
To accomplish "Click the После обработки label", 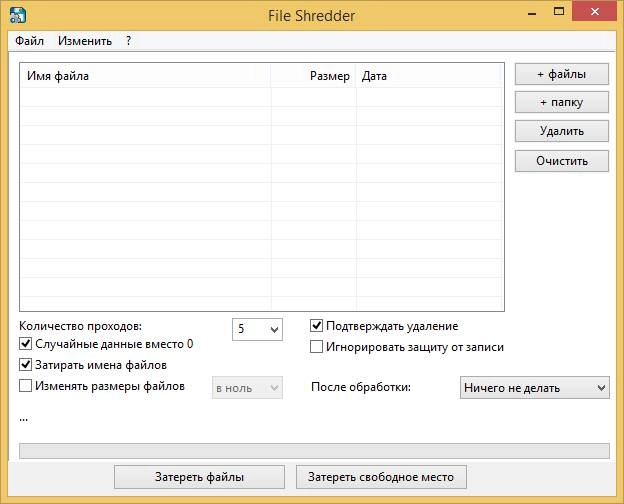I will pos(361,387).
